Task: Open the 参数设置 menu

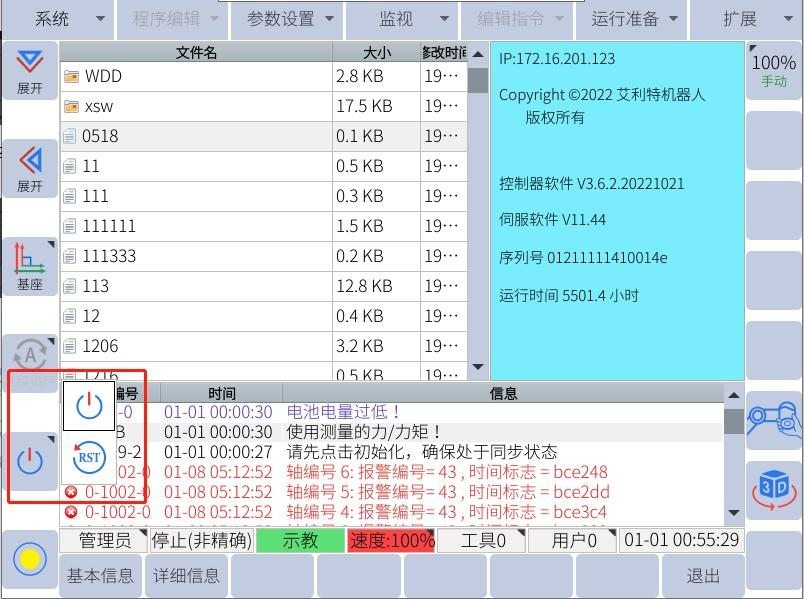Action: [x=291, y=19]
